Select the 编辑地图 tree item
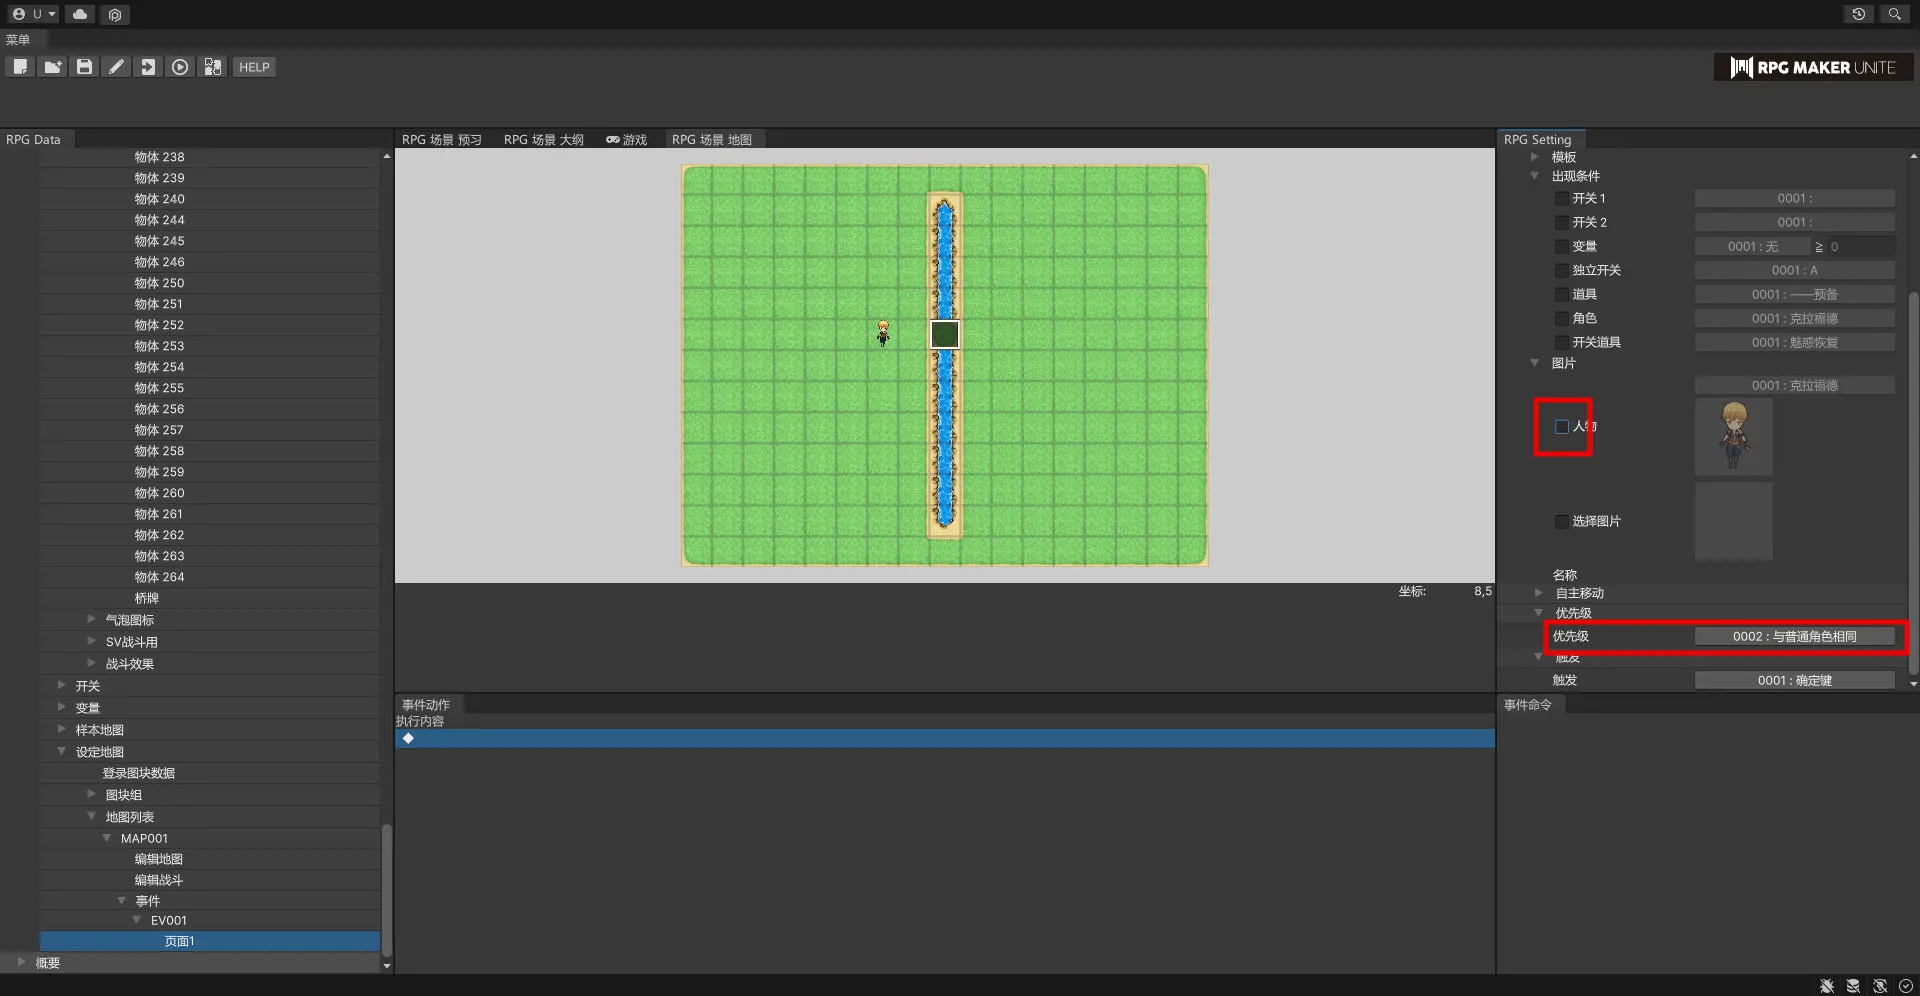This screenshot has width=1920, height=996. tap(158, 860)
